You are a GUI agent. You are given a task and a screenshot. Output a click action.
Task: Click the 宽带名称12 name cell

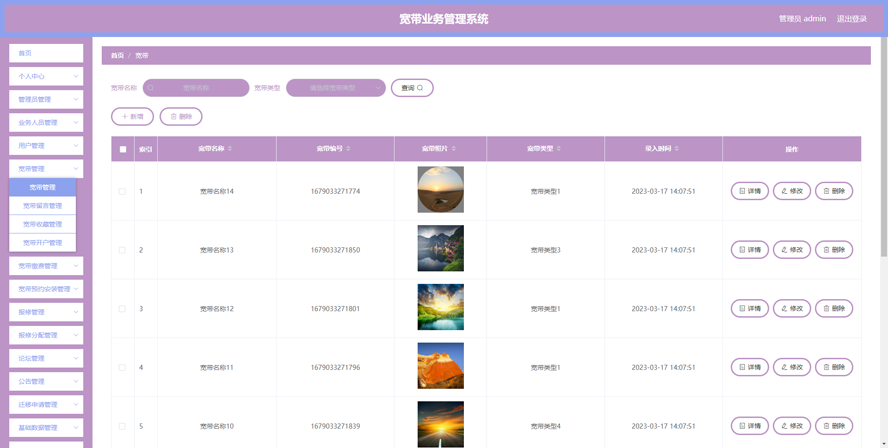point(217,309)
